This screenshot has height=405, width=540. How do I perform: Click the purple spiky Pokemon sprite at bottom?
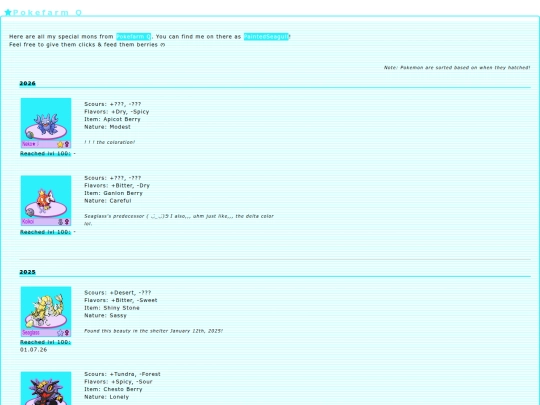coord(46,391)
